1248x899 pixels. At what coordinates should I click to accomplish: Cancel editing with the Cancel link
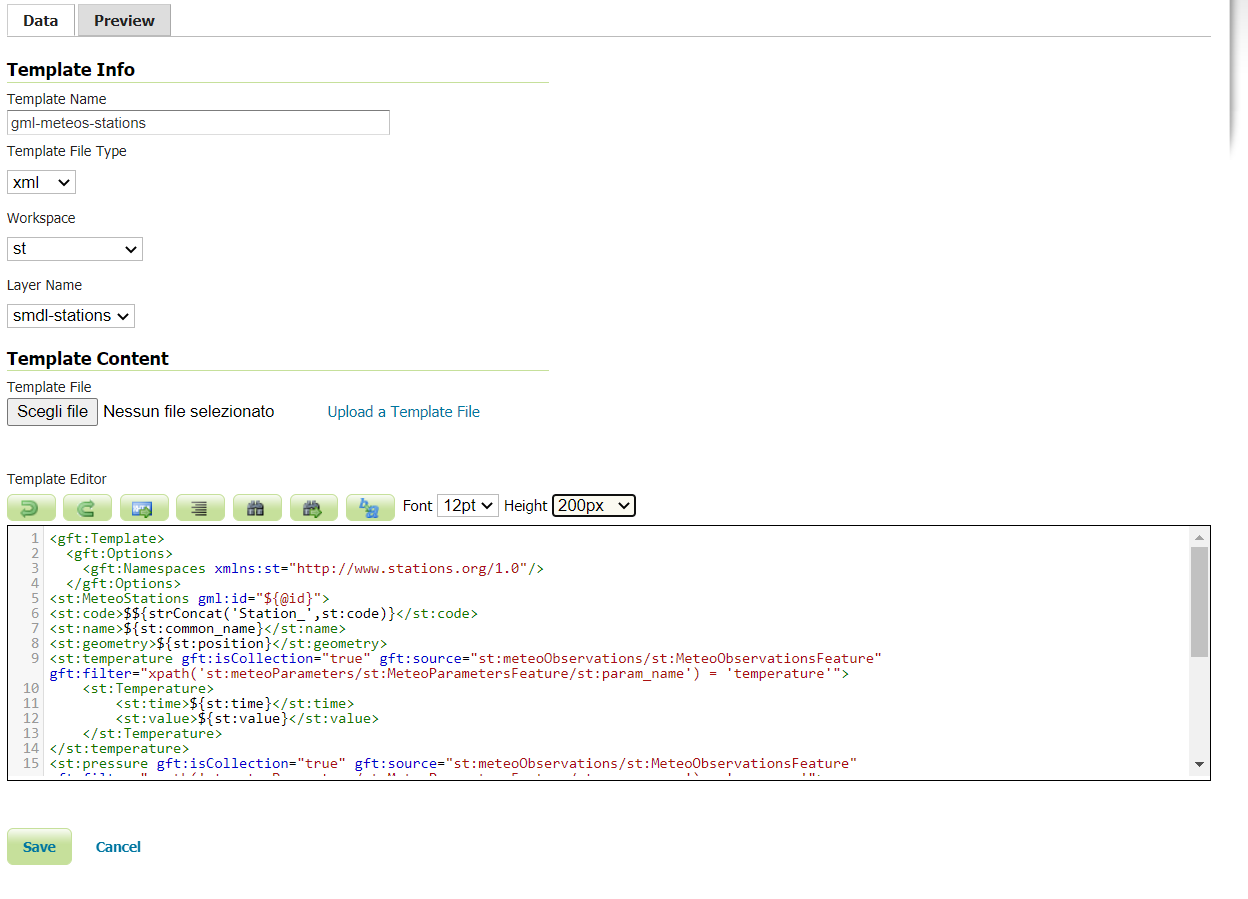(x=118, y=846)
